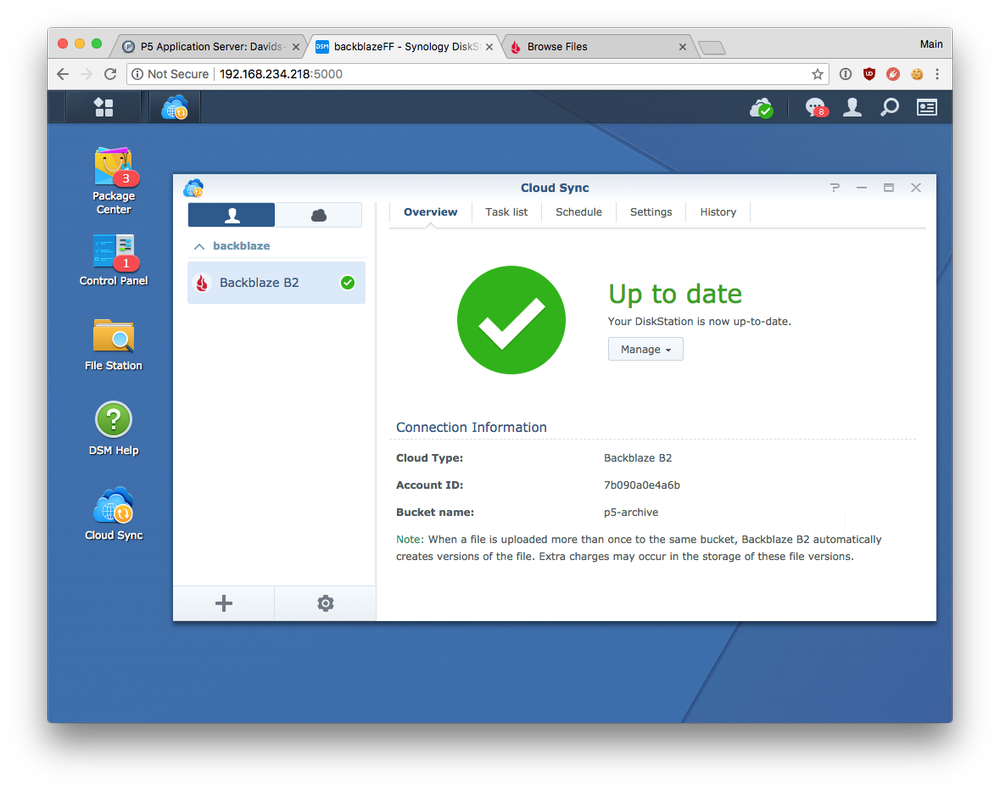Open a new browser tab
Image resolution: width=1000 pixels, height=791 pixels.
712,47
